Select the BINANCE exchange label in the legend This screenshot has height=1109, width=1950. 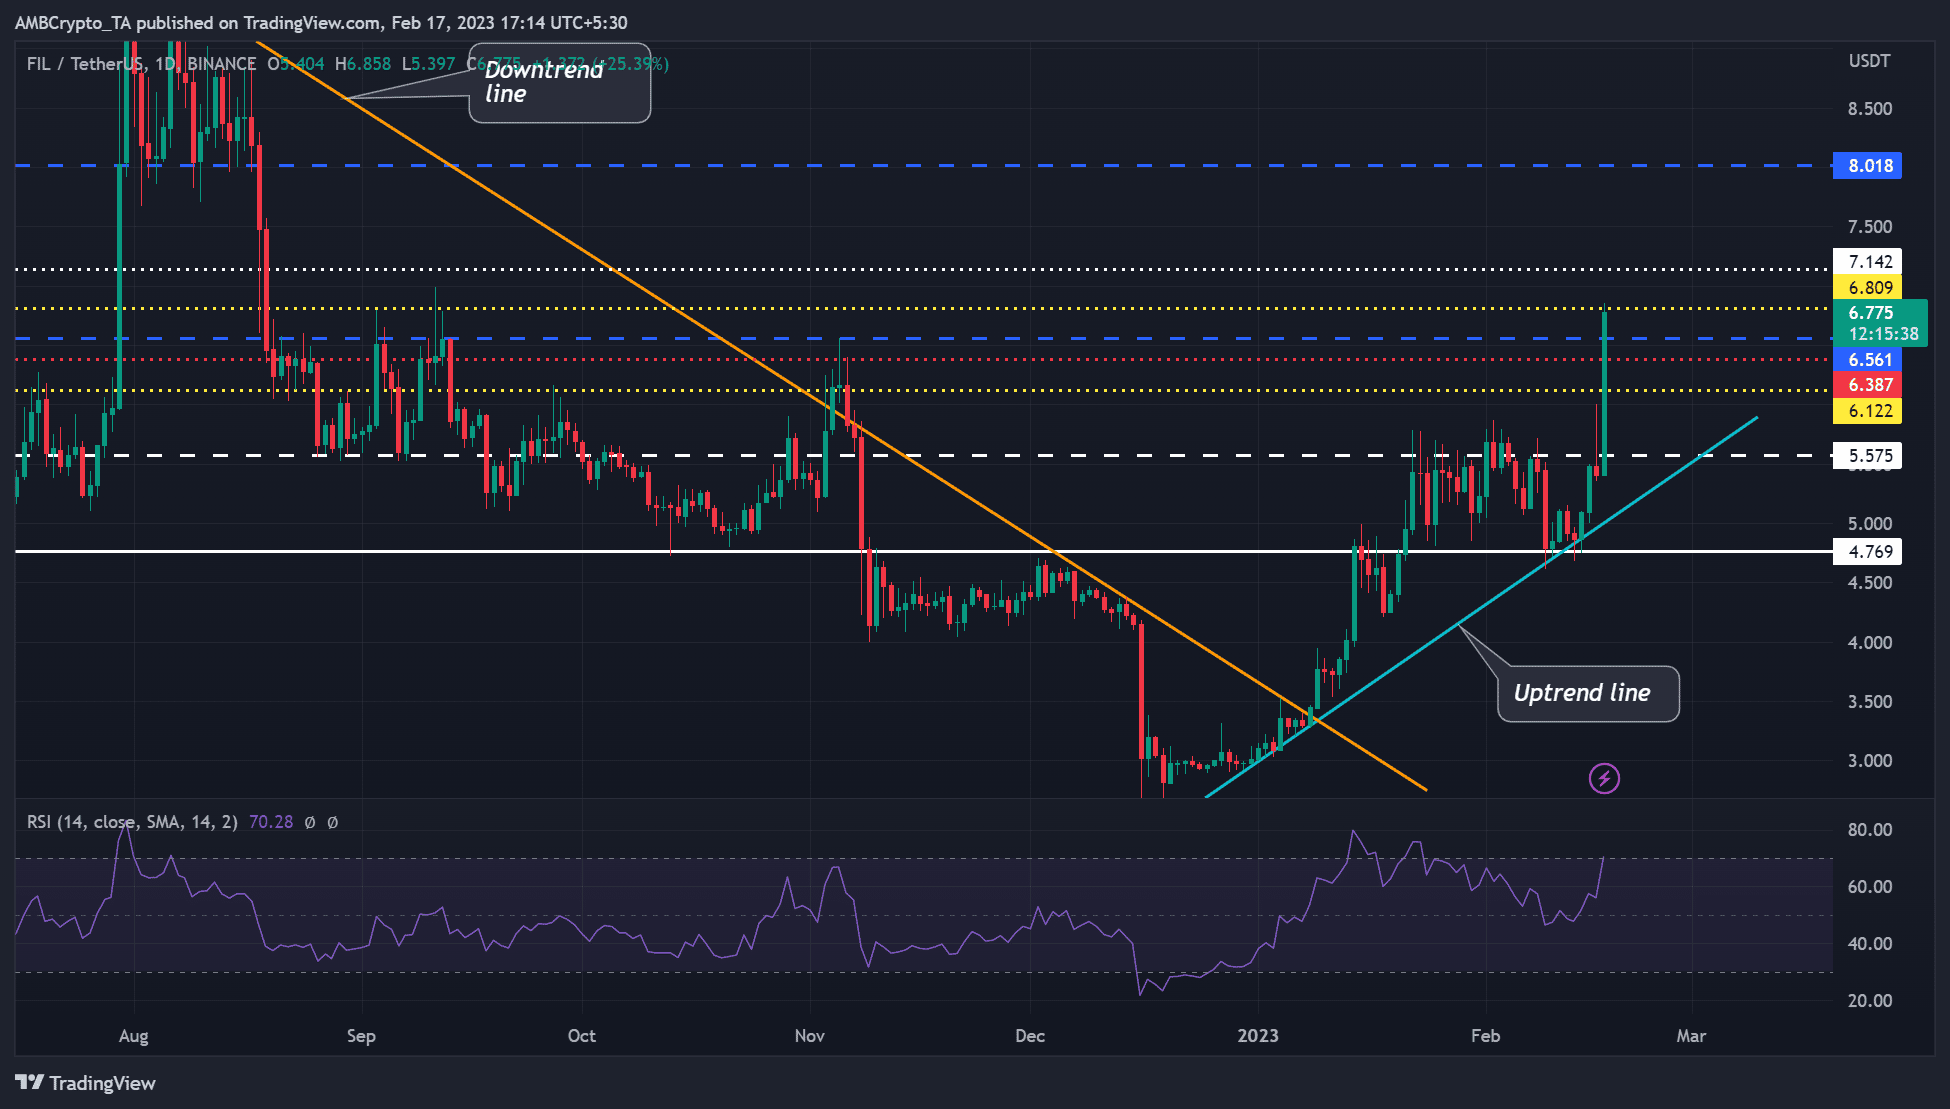[222, 63]
